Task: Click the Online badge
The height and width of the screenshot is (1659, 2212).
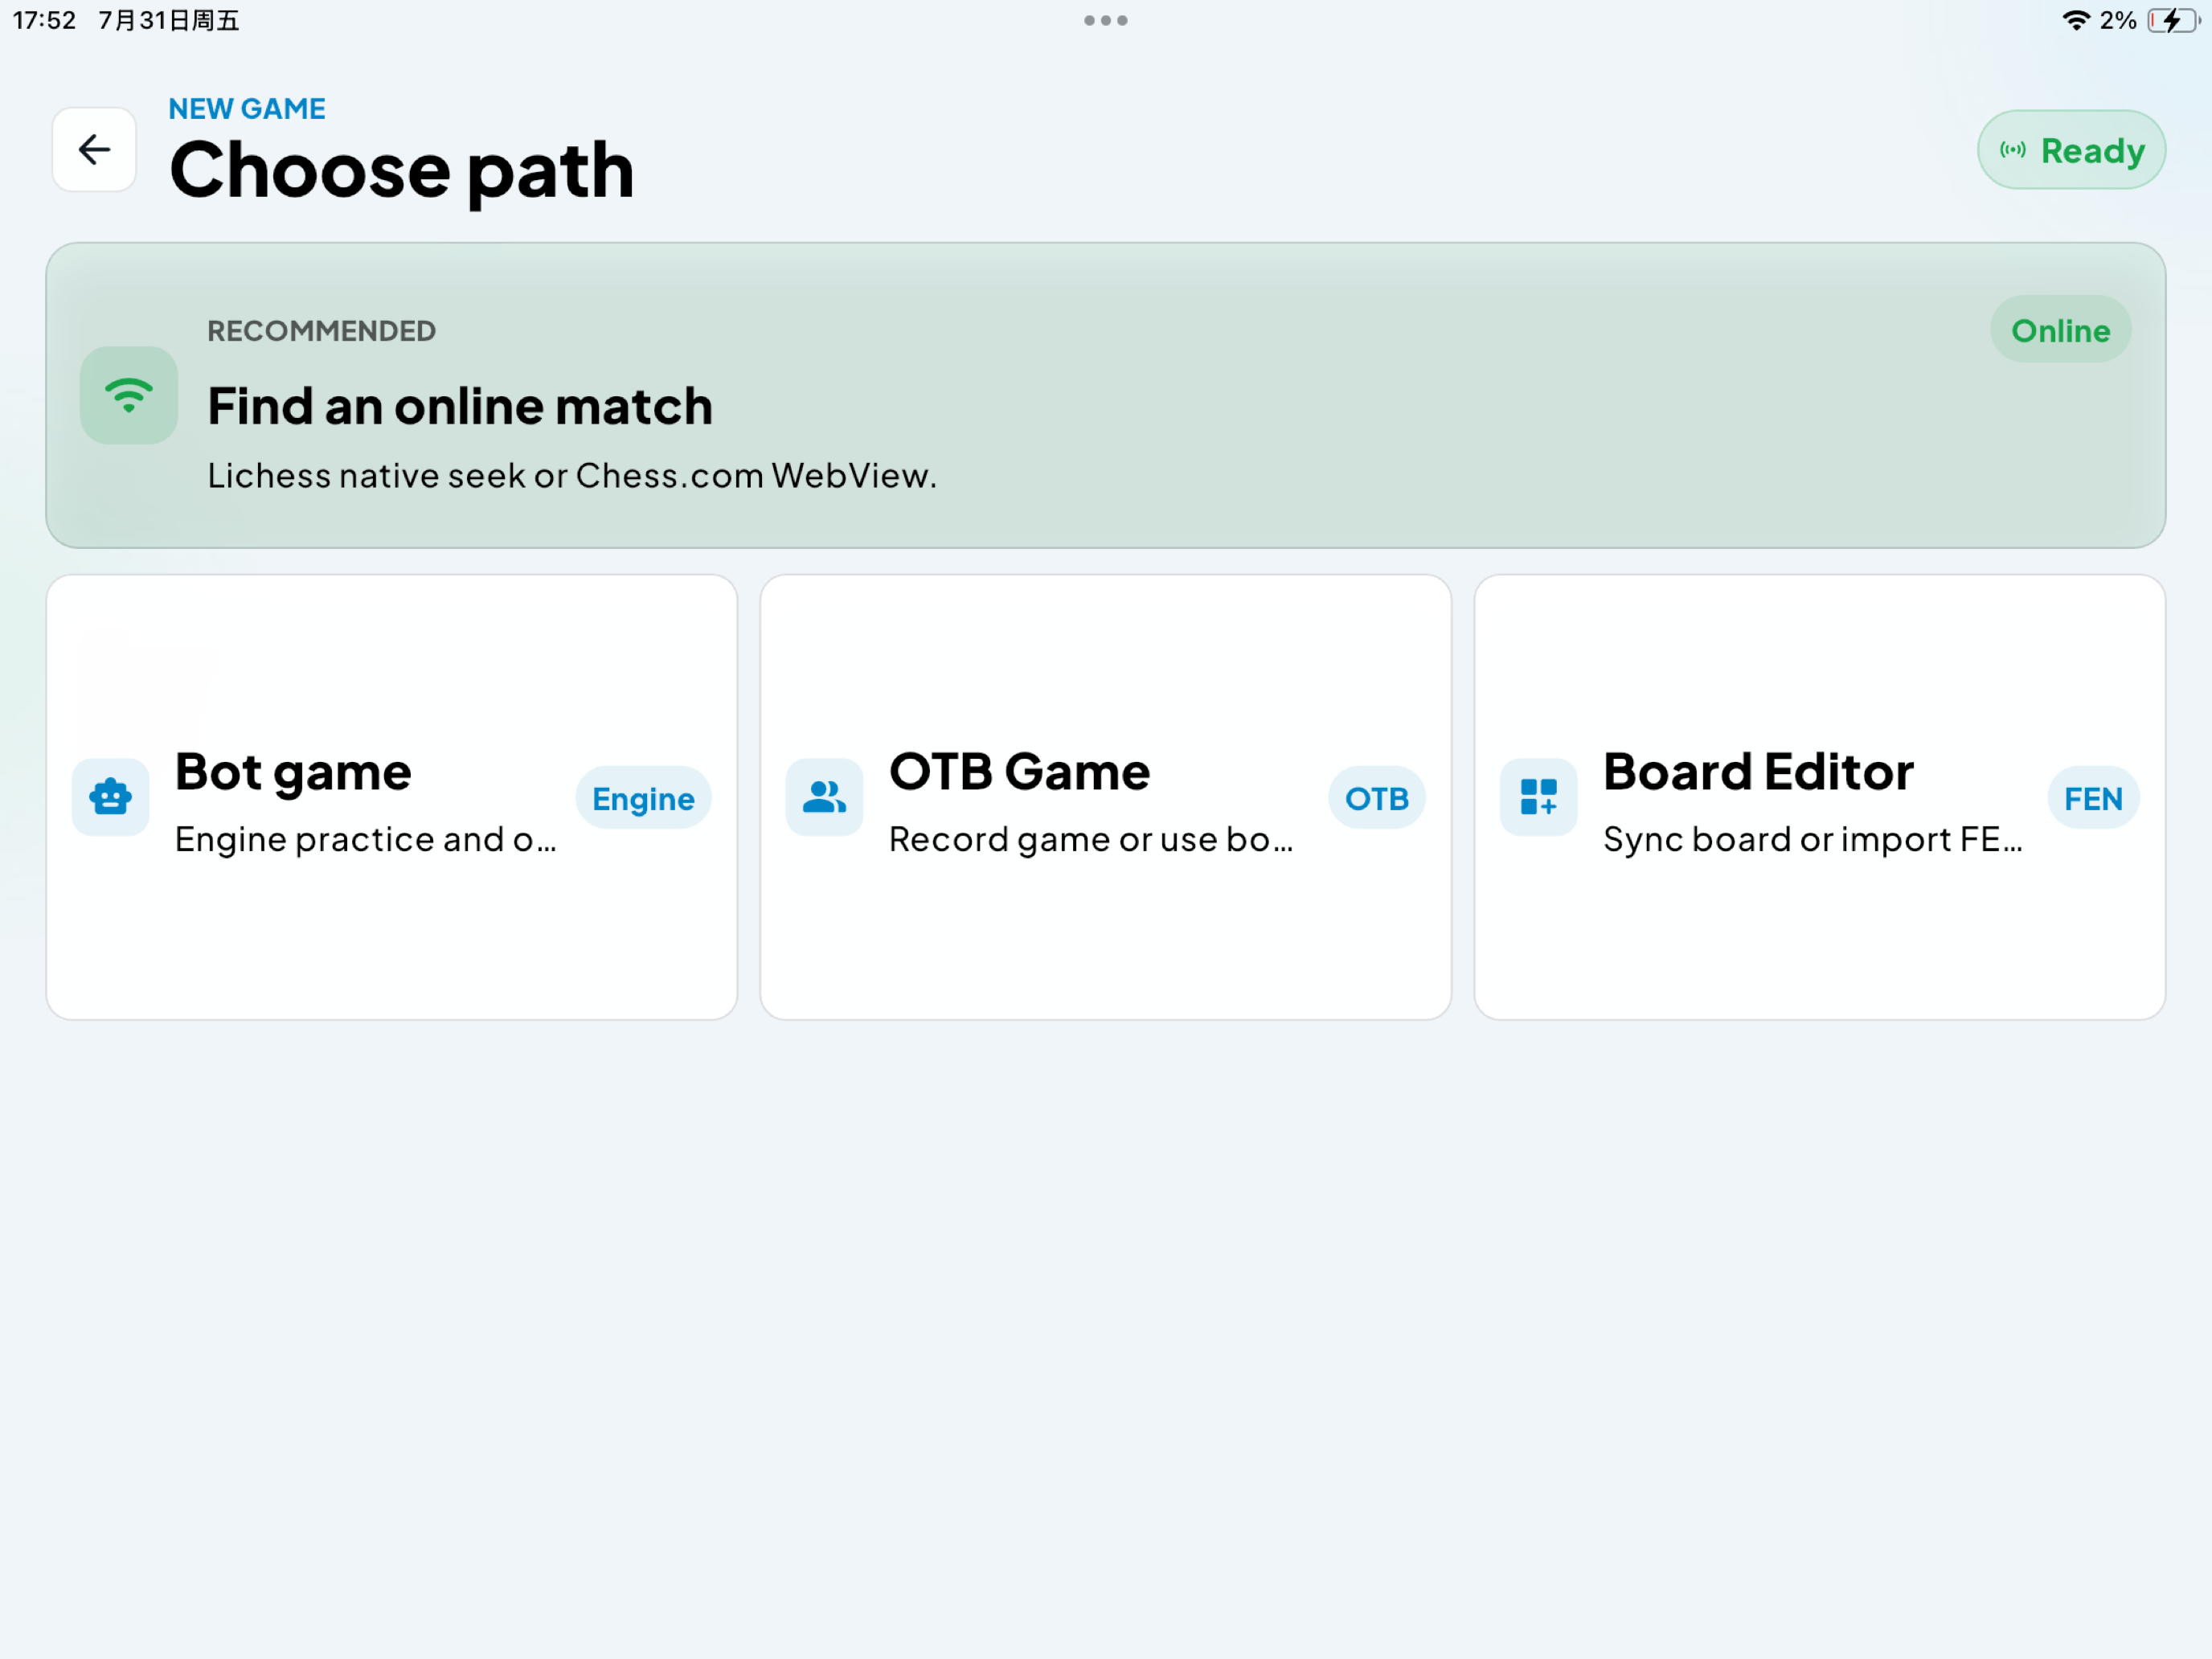Action: pos(2060,330)
